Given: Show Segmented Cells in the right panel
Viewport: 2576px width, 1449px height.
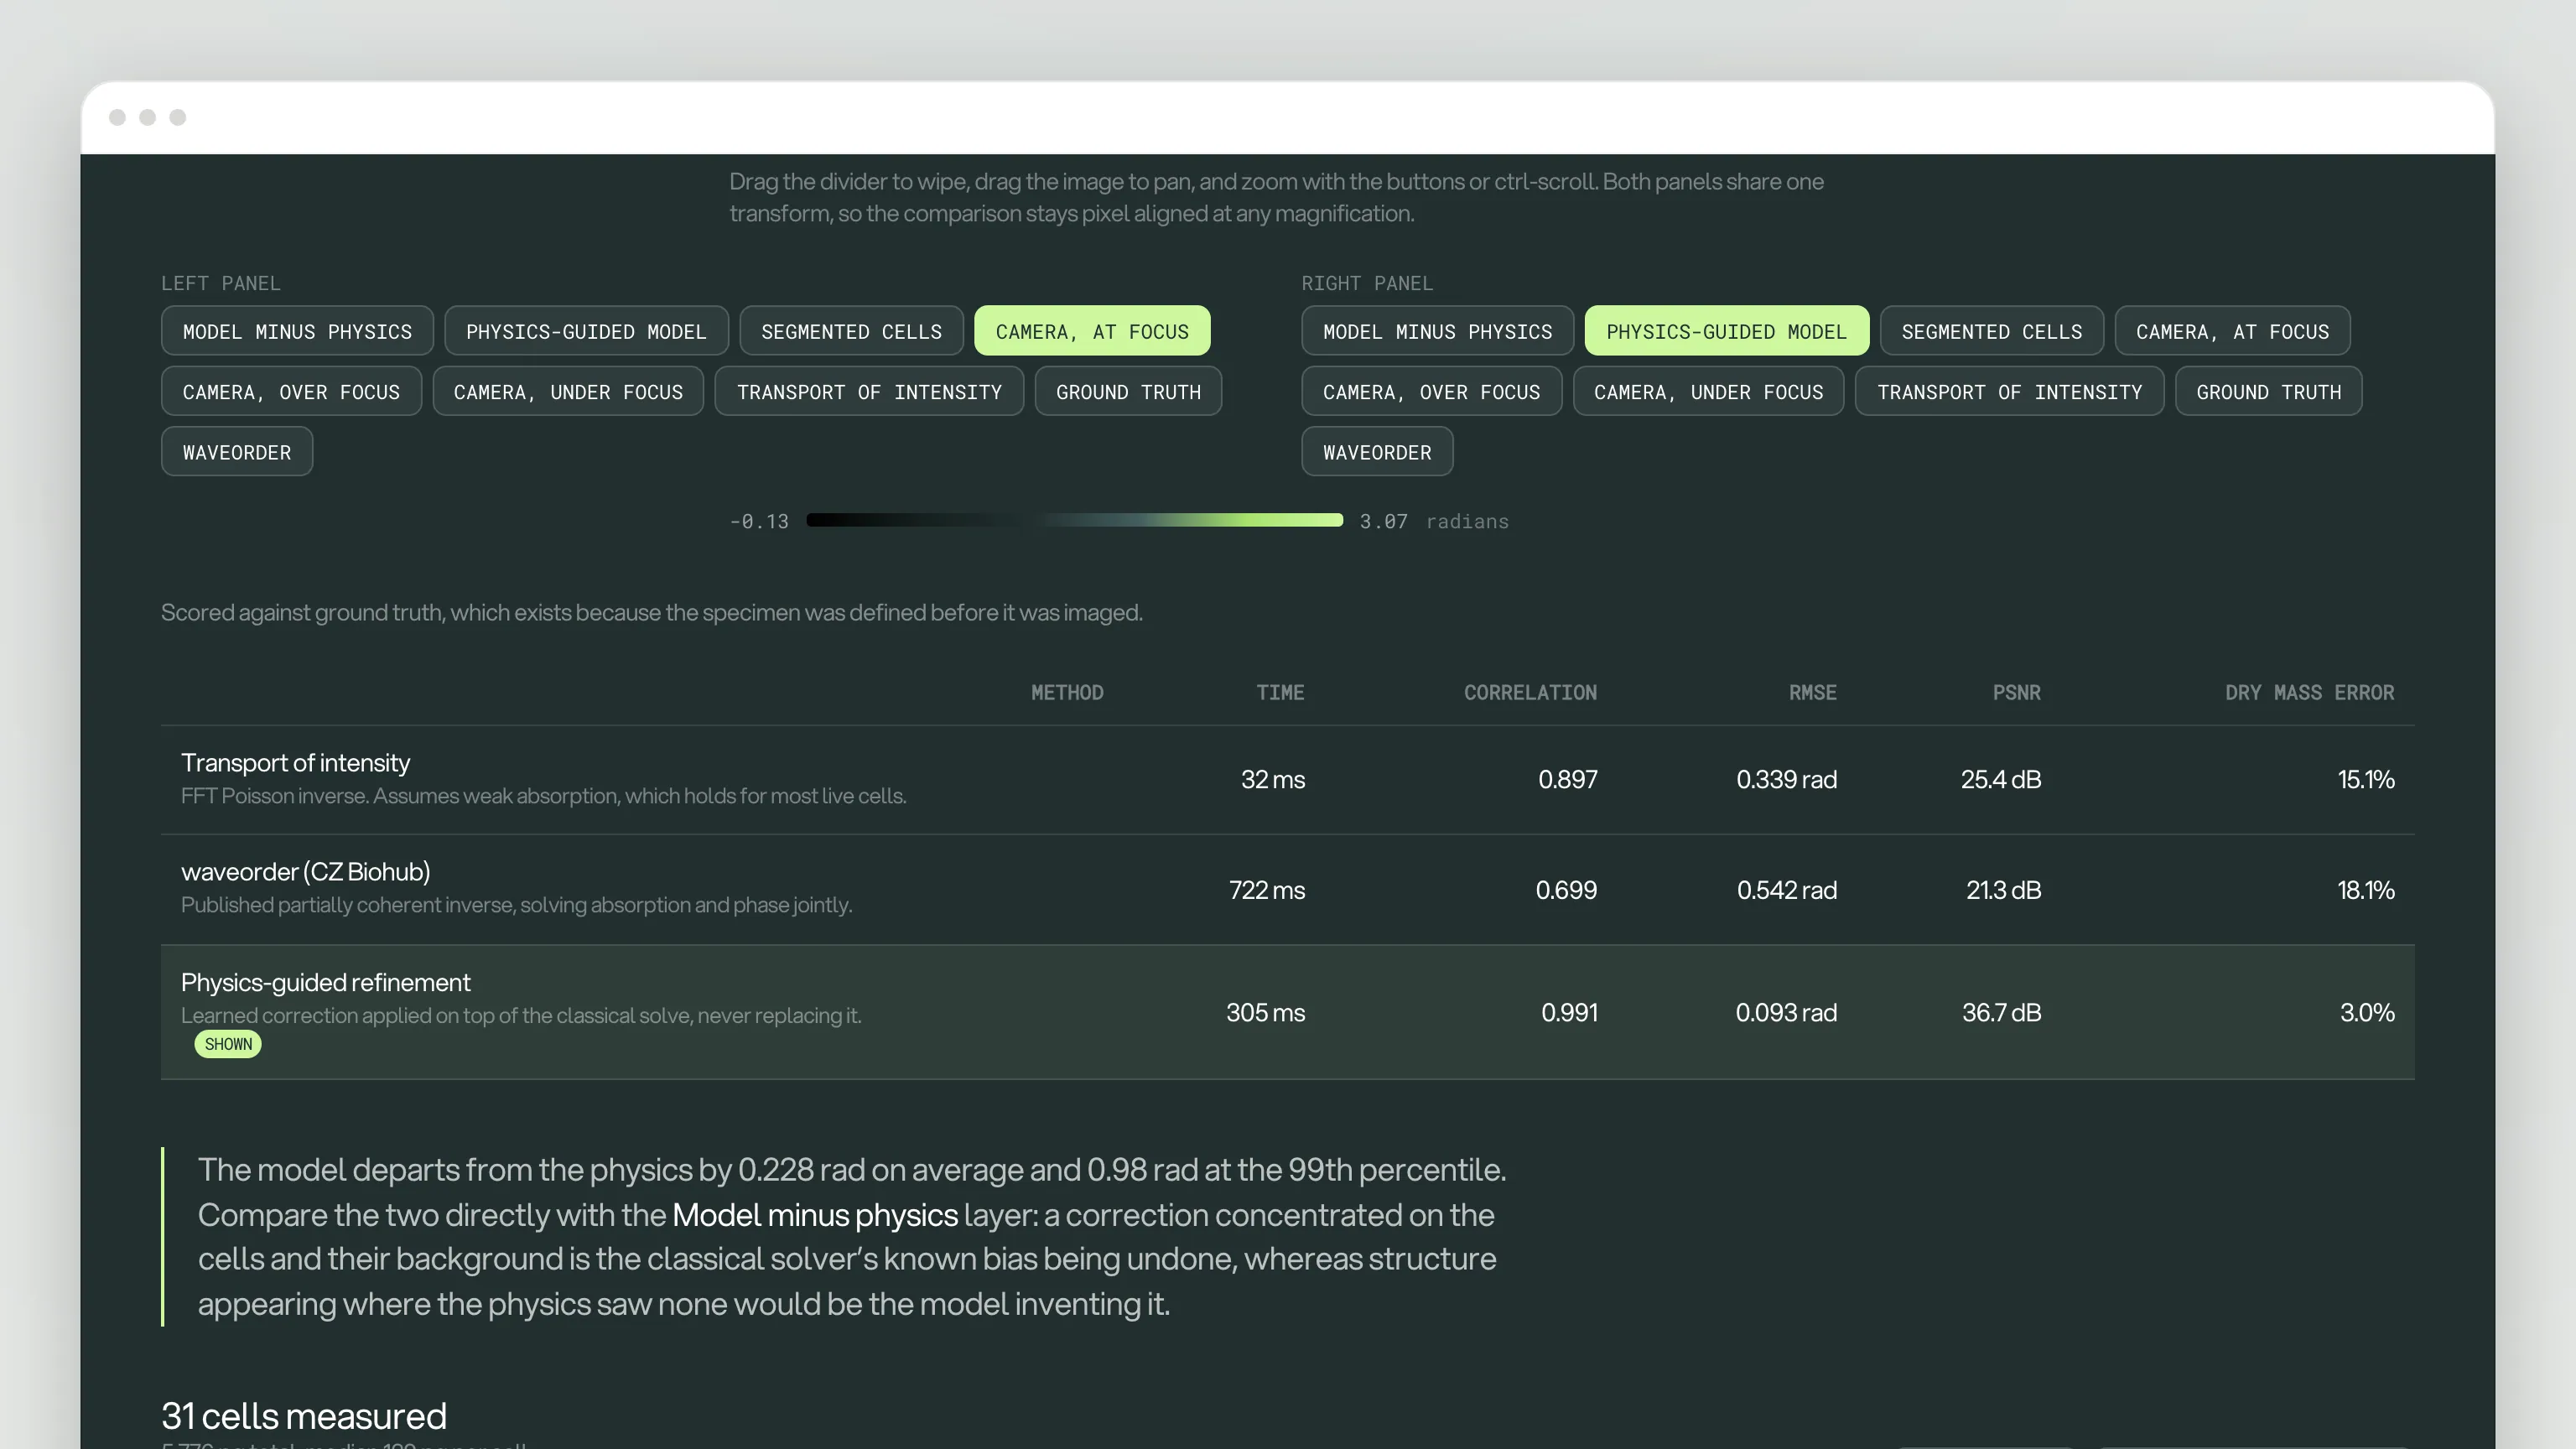Looking at the screenshot, I should click(x=1991, y=331).
